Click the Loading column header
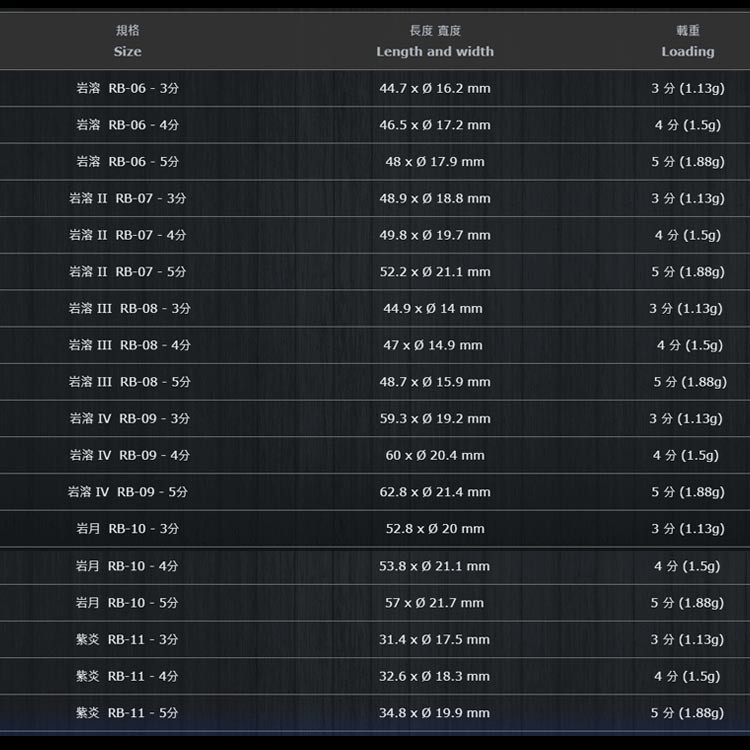Image resolution: width=750 pixels, height=750 pixels. (x=688, y=51)
